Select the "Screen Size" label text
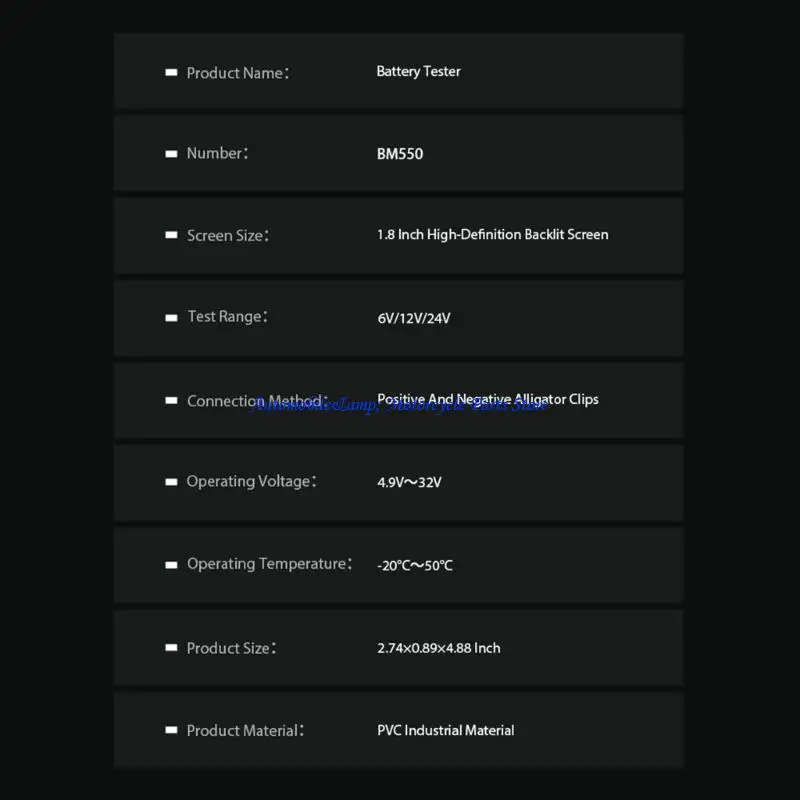Viewport: 800px width, 800px height. pos(227,236)
